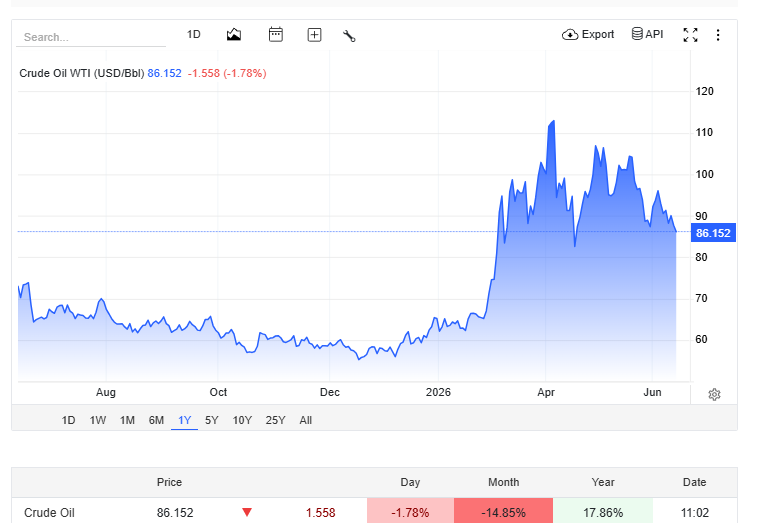This screenshot has width=757, height=523.
Task: Click the chart search field
Action: click(x=91, y=37)
